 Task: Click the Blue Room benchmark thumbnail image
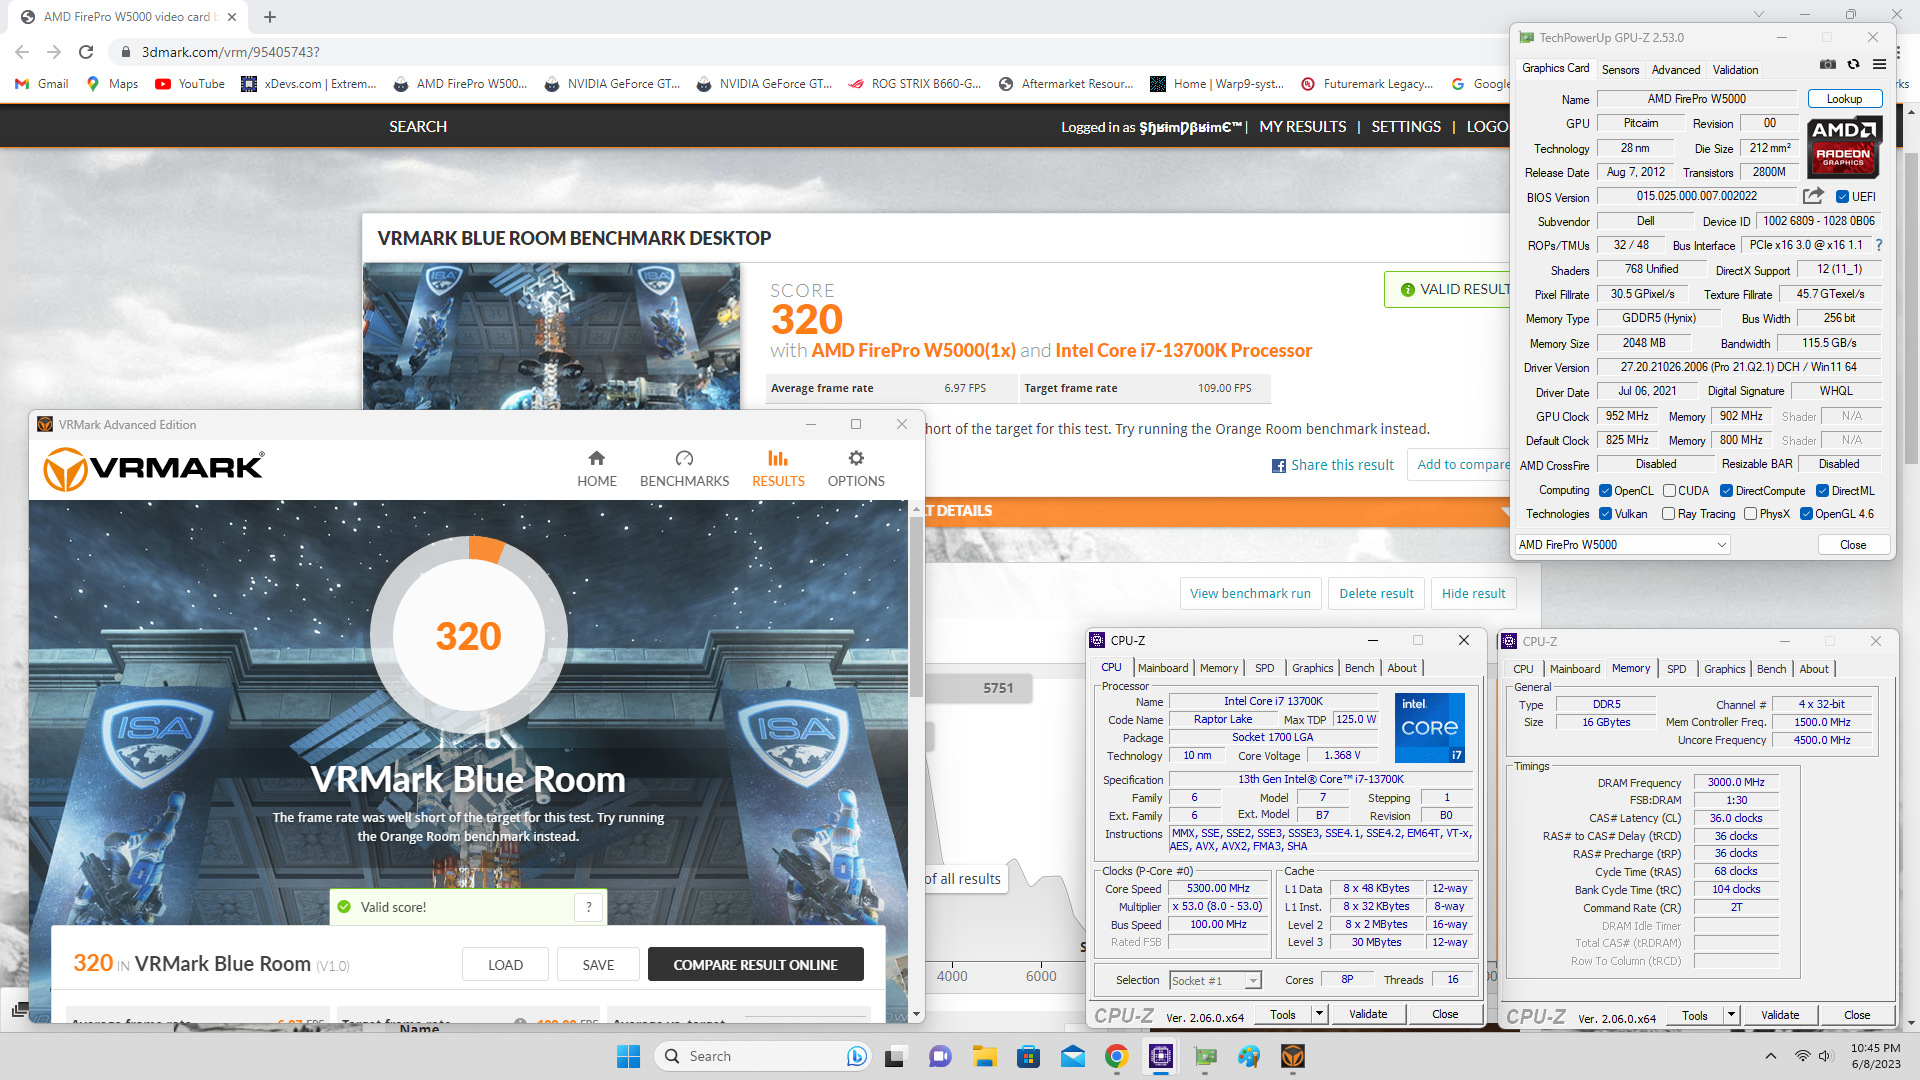pos(551,336)
